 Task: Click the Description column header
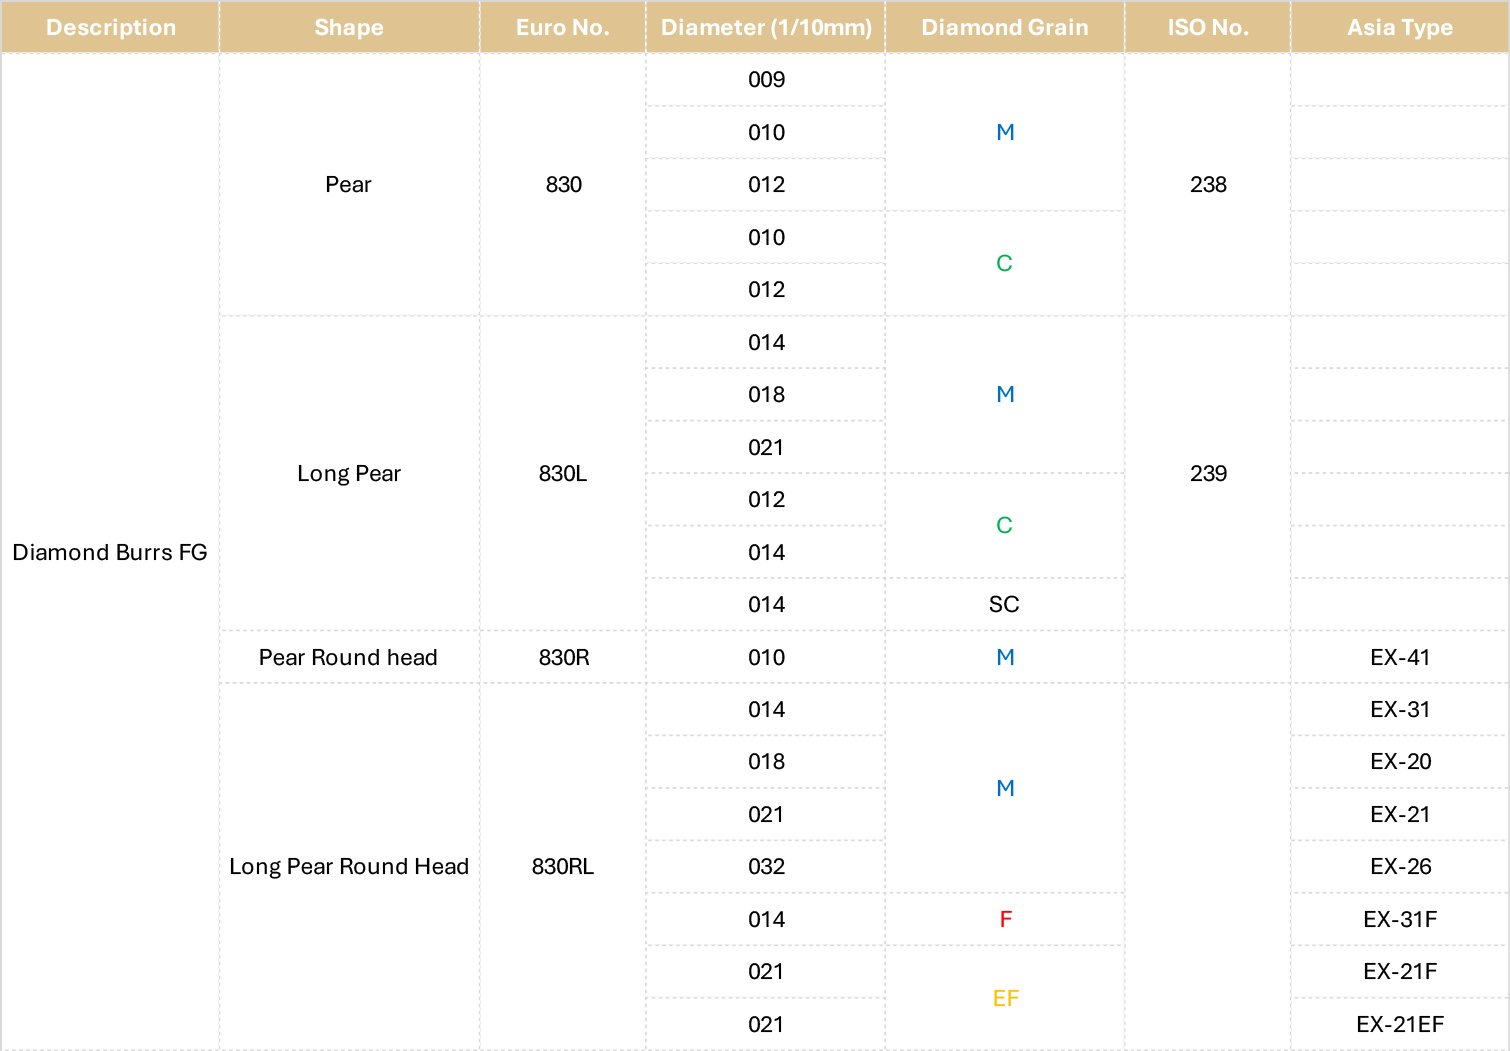tap(110, 27)
